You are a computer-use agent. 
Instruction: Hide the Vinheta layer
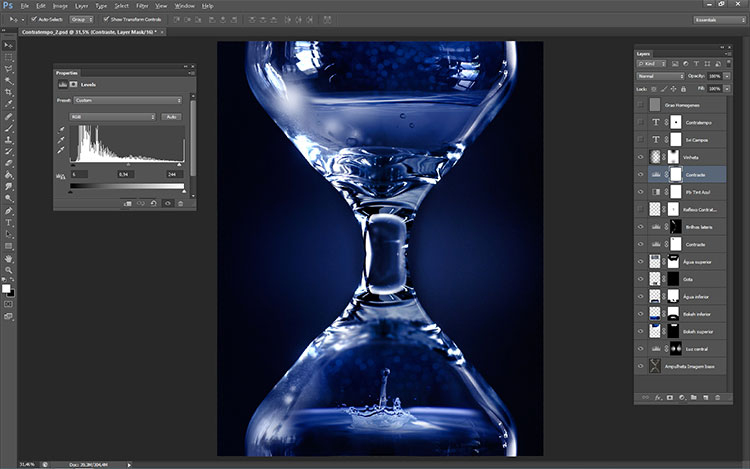pyautogui.click(x=640, y=157)
